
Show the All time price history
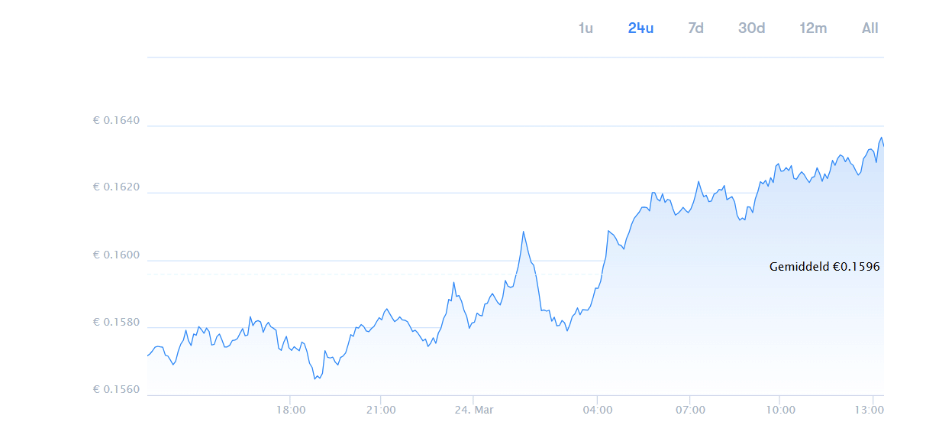pyautogui.click(x=870, y=28)
